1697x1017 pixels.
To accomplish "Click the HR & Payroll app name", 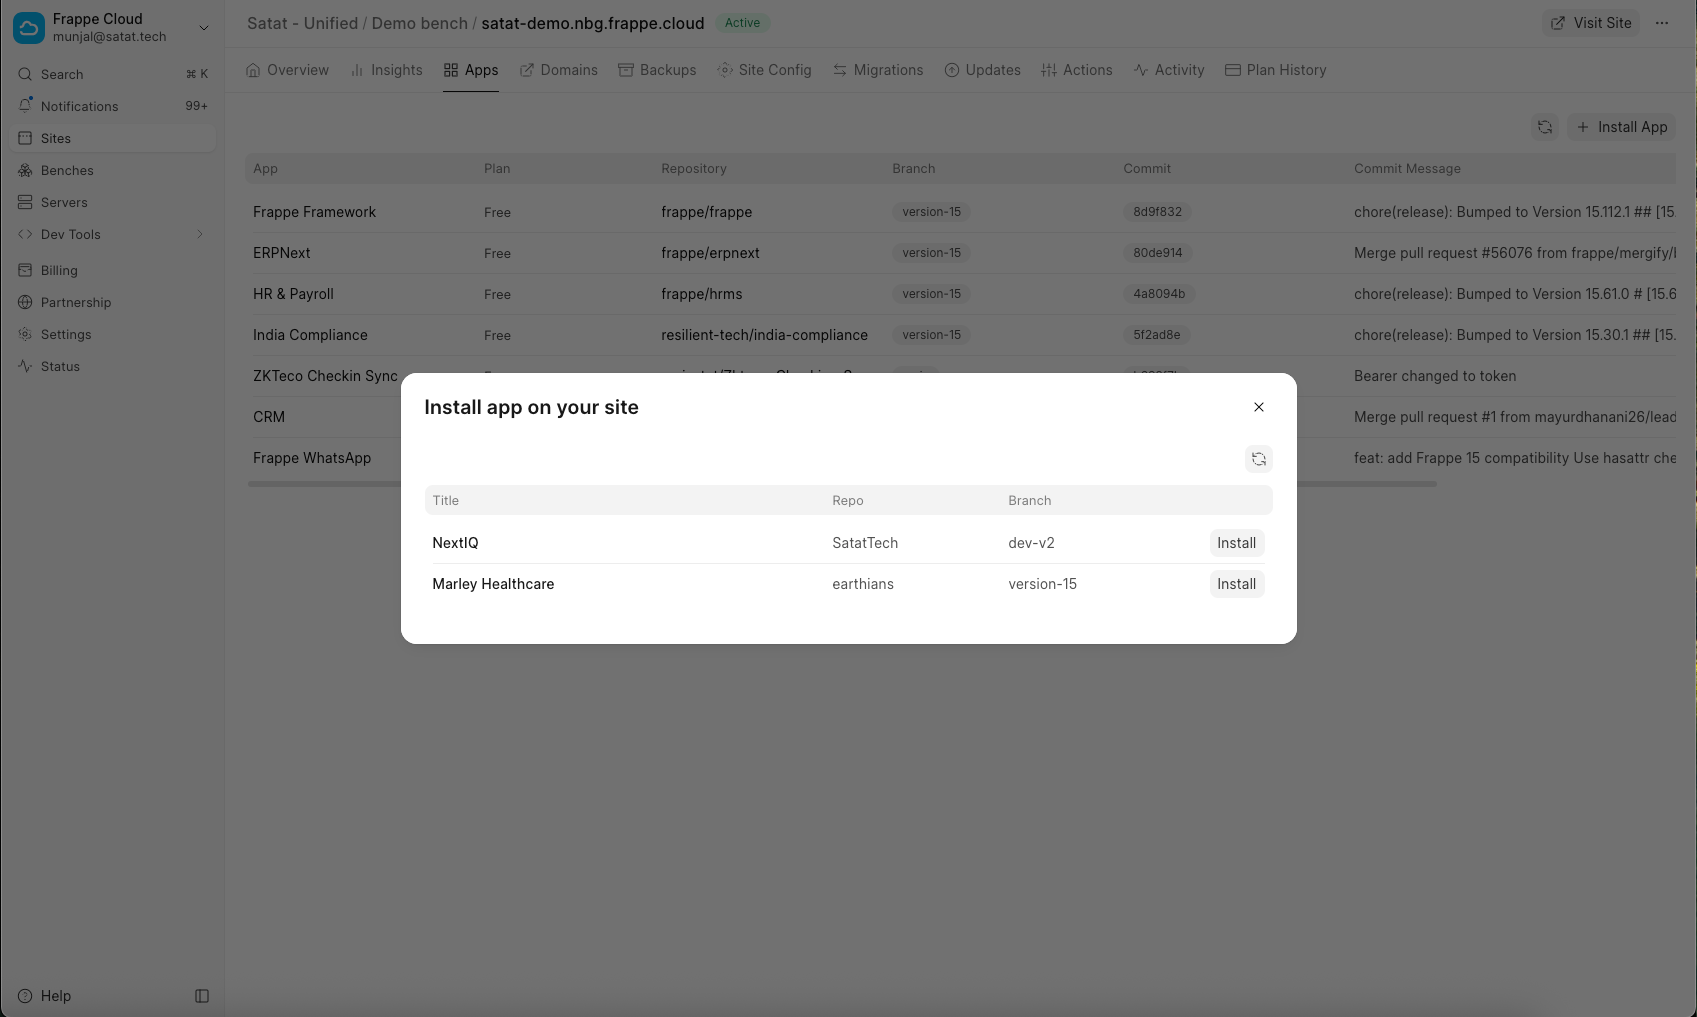I will coord(293,294).
